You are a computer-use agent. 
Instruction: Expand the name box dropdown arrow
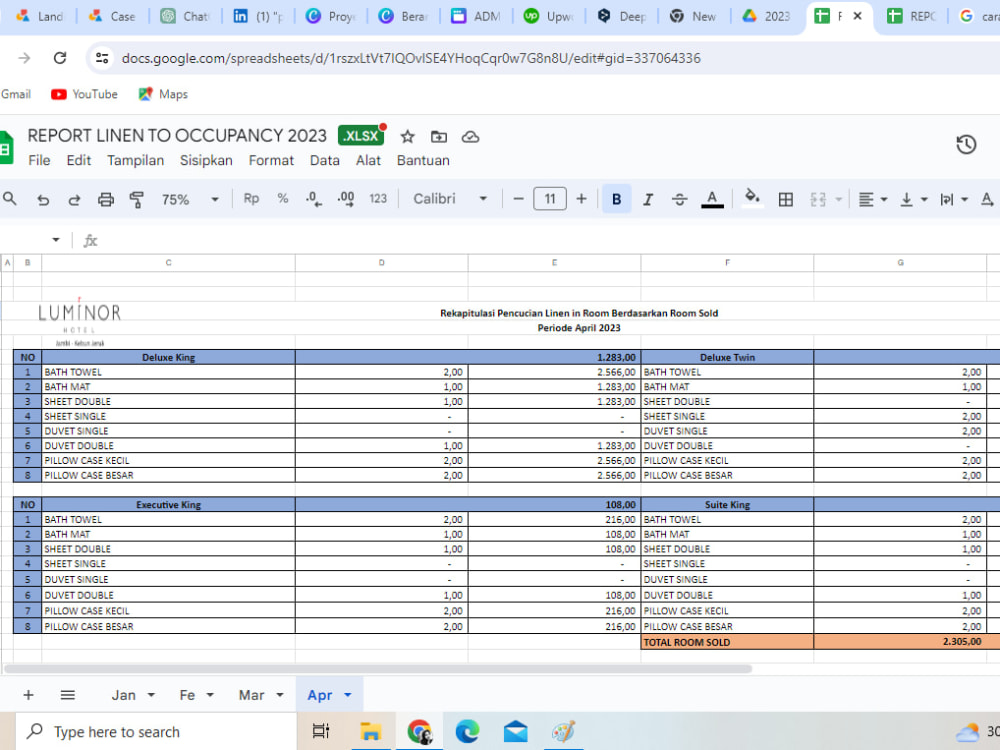(56, 240)
